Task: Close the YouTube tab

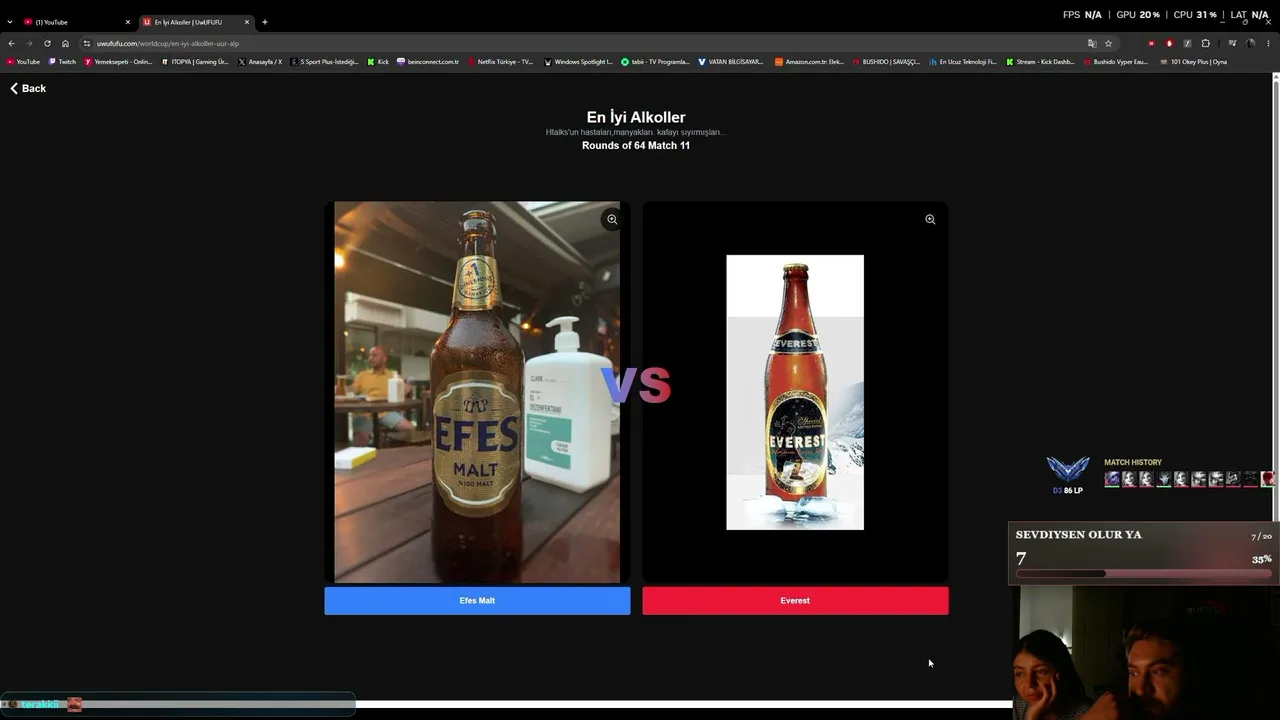Action: coord(127,22)
